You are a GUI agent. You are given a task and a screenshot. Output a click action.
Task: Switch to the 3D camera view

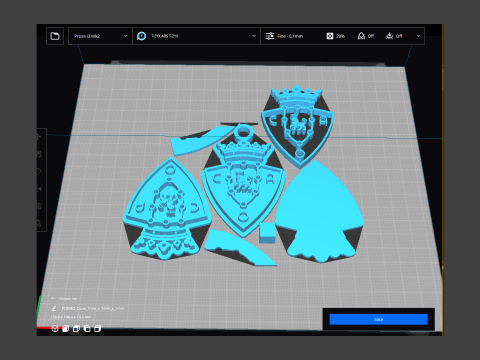click(x=55, y=329)
